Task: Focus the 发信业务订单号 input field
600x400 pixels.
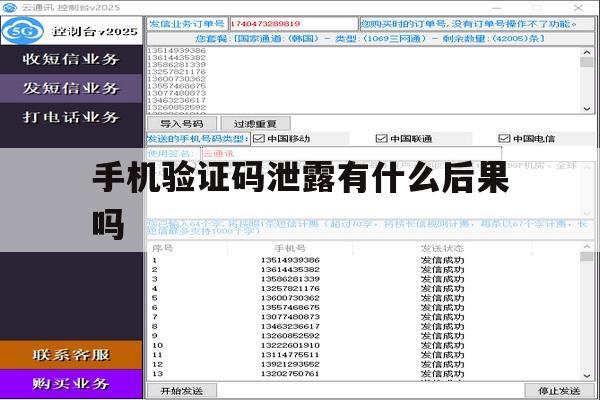Action: (293, 24)
